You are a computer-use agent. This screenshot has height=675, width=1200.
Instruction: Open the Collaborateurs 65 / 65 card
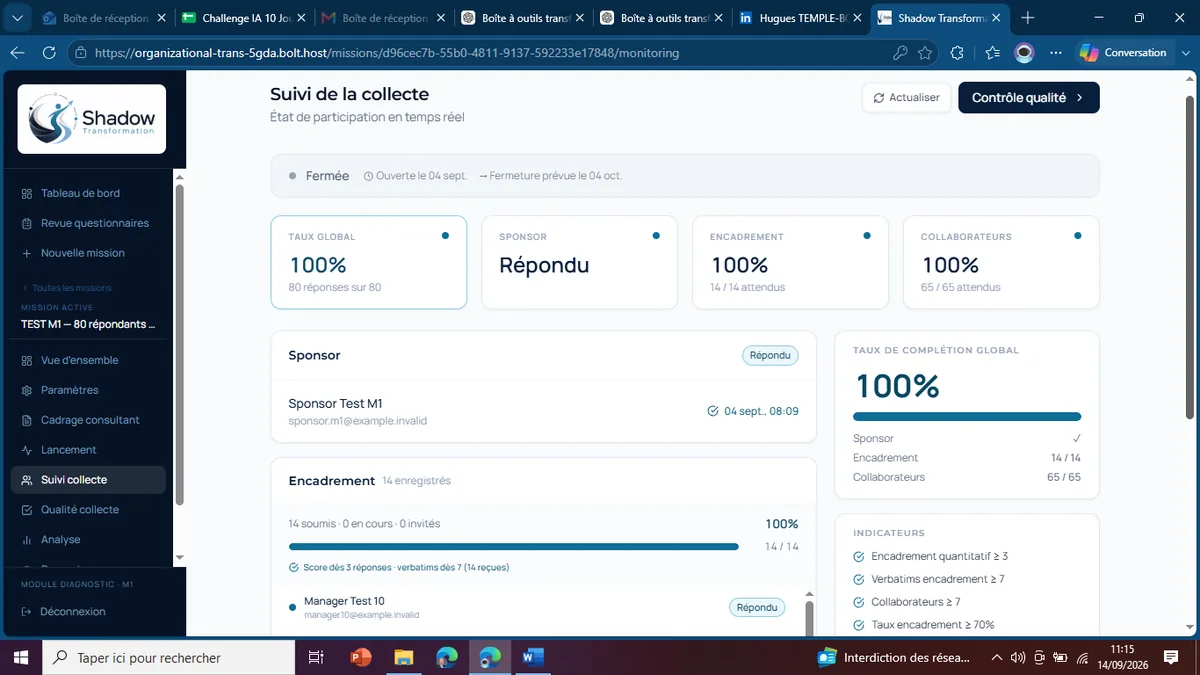[x=1001, y=262]
